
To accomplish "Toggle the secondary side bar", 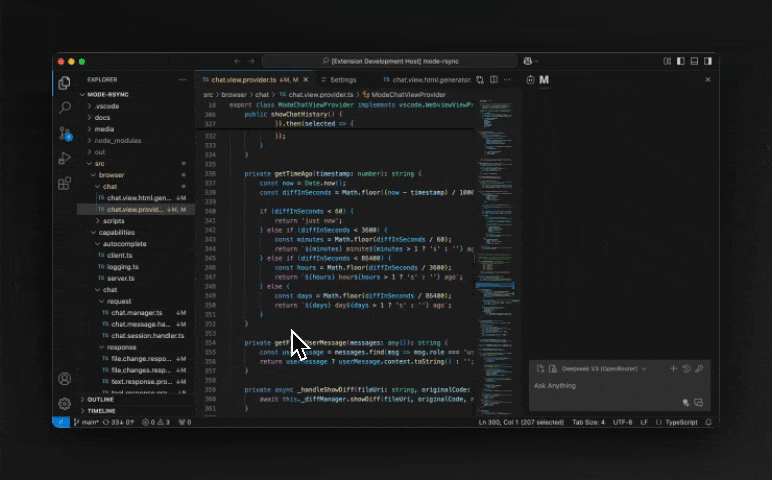I will click(708, 61).
